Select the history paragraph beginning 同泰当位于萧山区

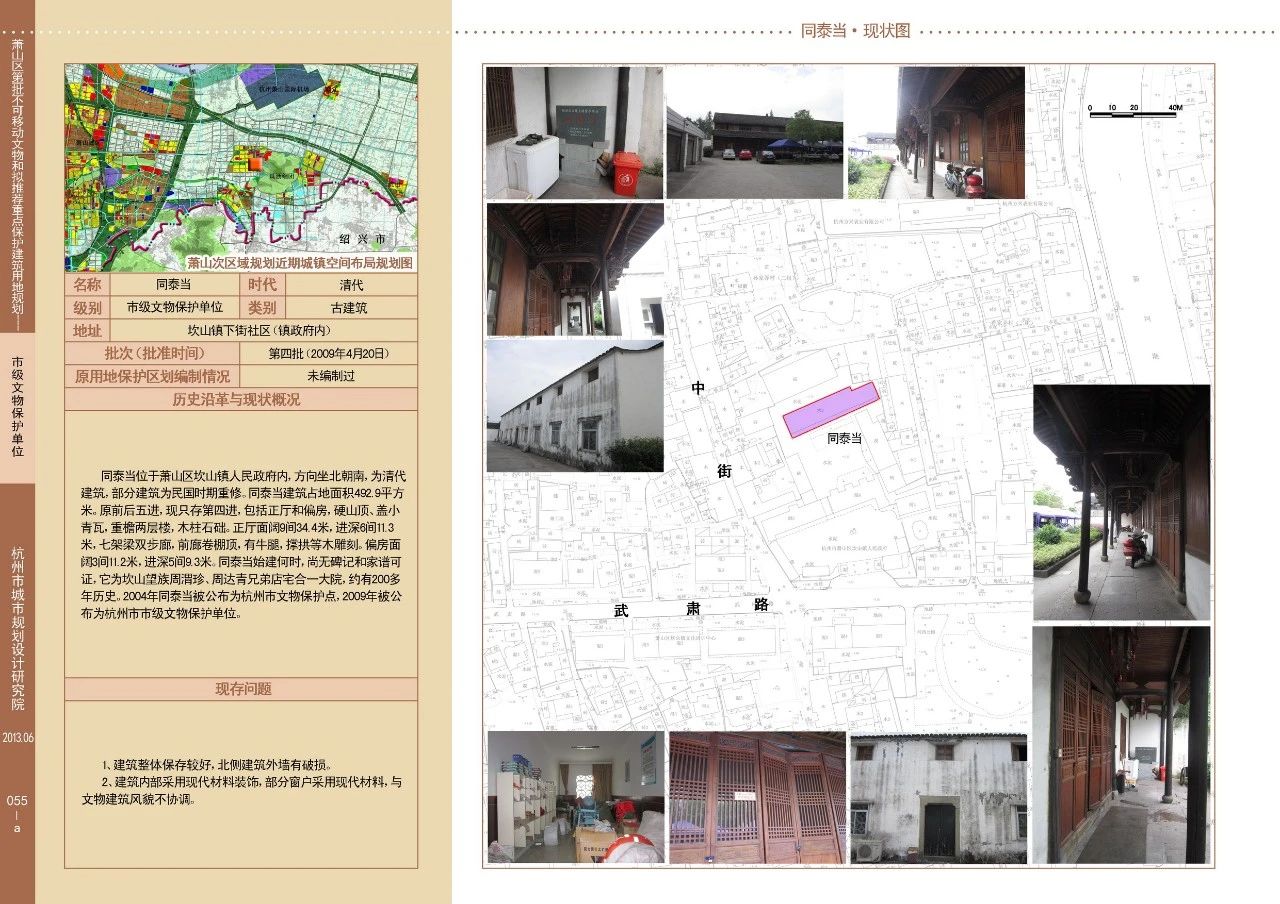coord(242,544)
